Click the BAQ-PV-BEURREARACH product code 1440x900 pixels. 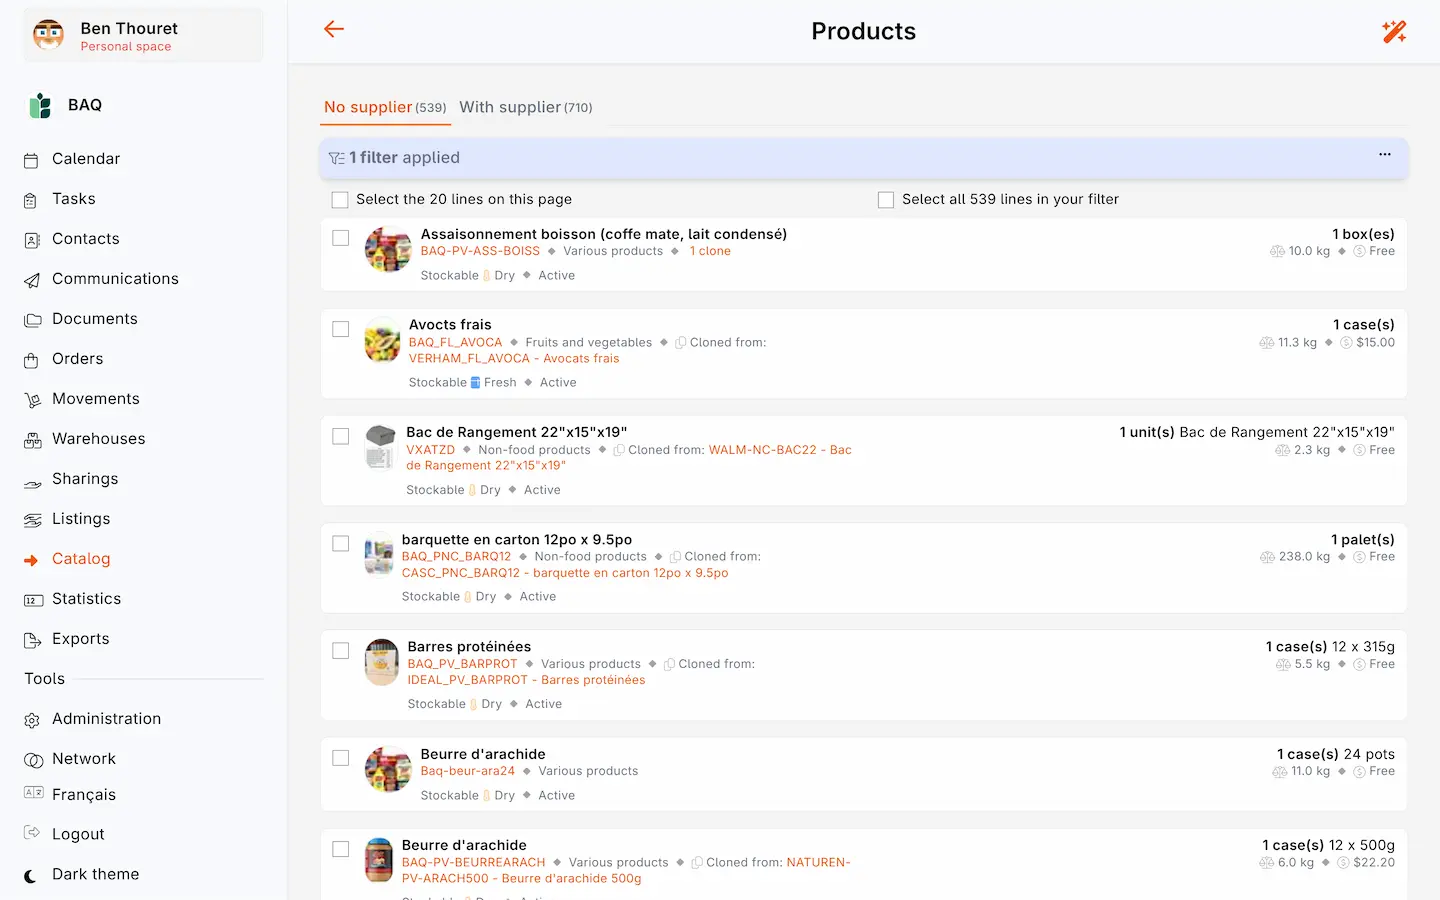tap(474, 862)
